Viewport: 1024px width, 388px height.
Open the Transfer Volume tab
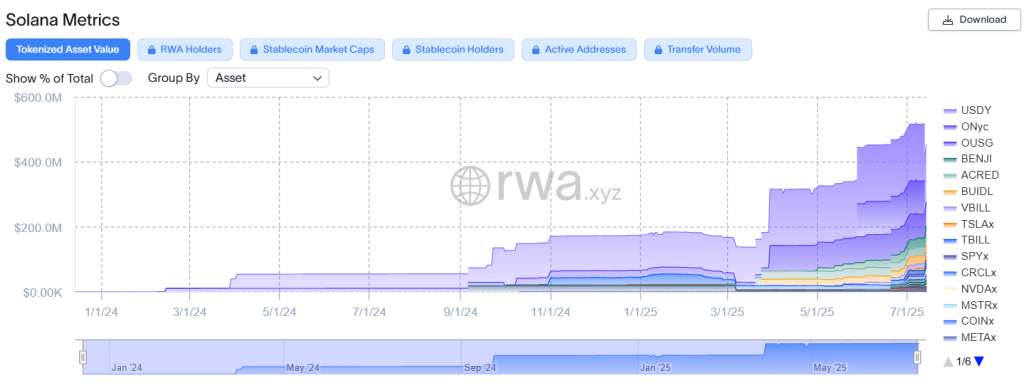[x=697, y=50]
